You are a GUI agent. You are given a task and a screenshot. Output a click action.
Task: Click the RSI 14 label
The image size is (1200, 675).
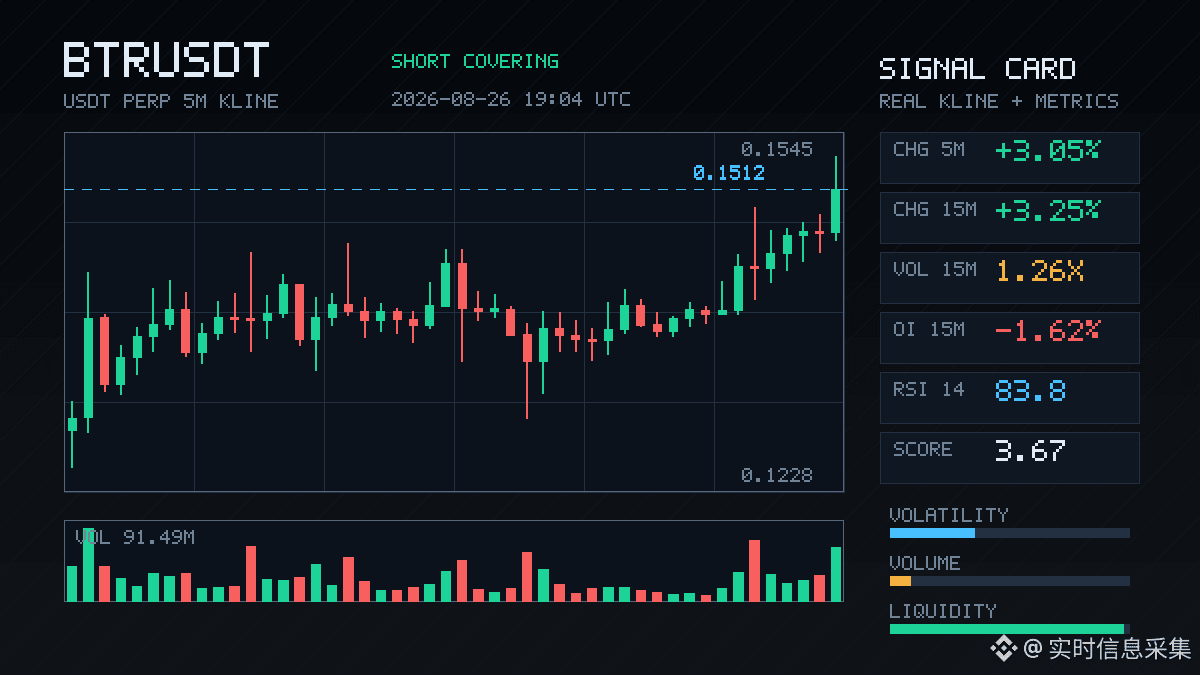(x=929, y=389)
